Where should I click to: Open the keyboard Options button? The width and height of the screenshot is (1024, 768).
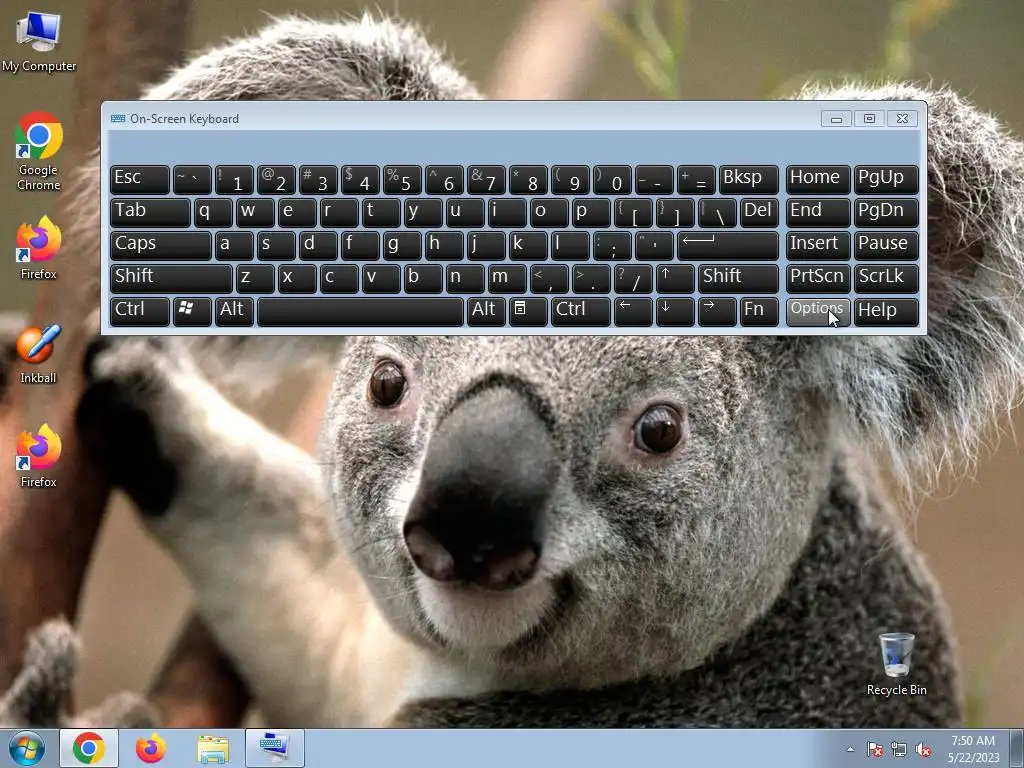click(818, 312)
